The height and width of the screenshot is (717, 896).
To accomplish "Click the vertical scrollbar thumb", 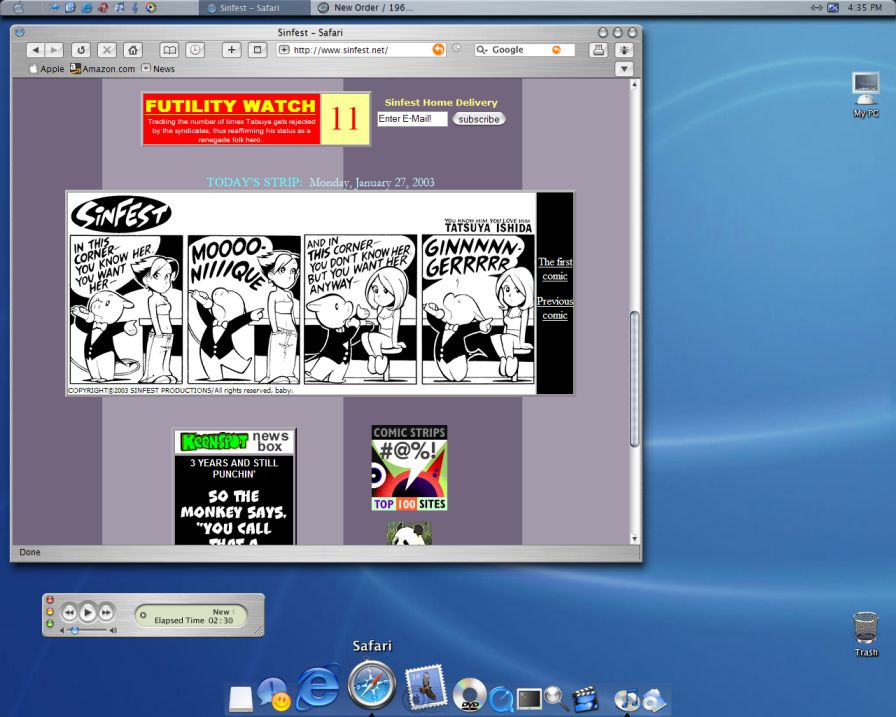I will tap(634, 378).
